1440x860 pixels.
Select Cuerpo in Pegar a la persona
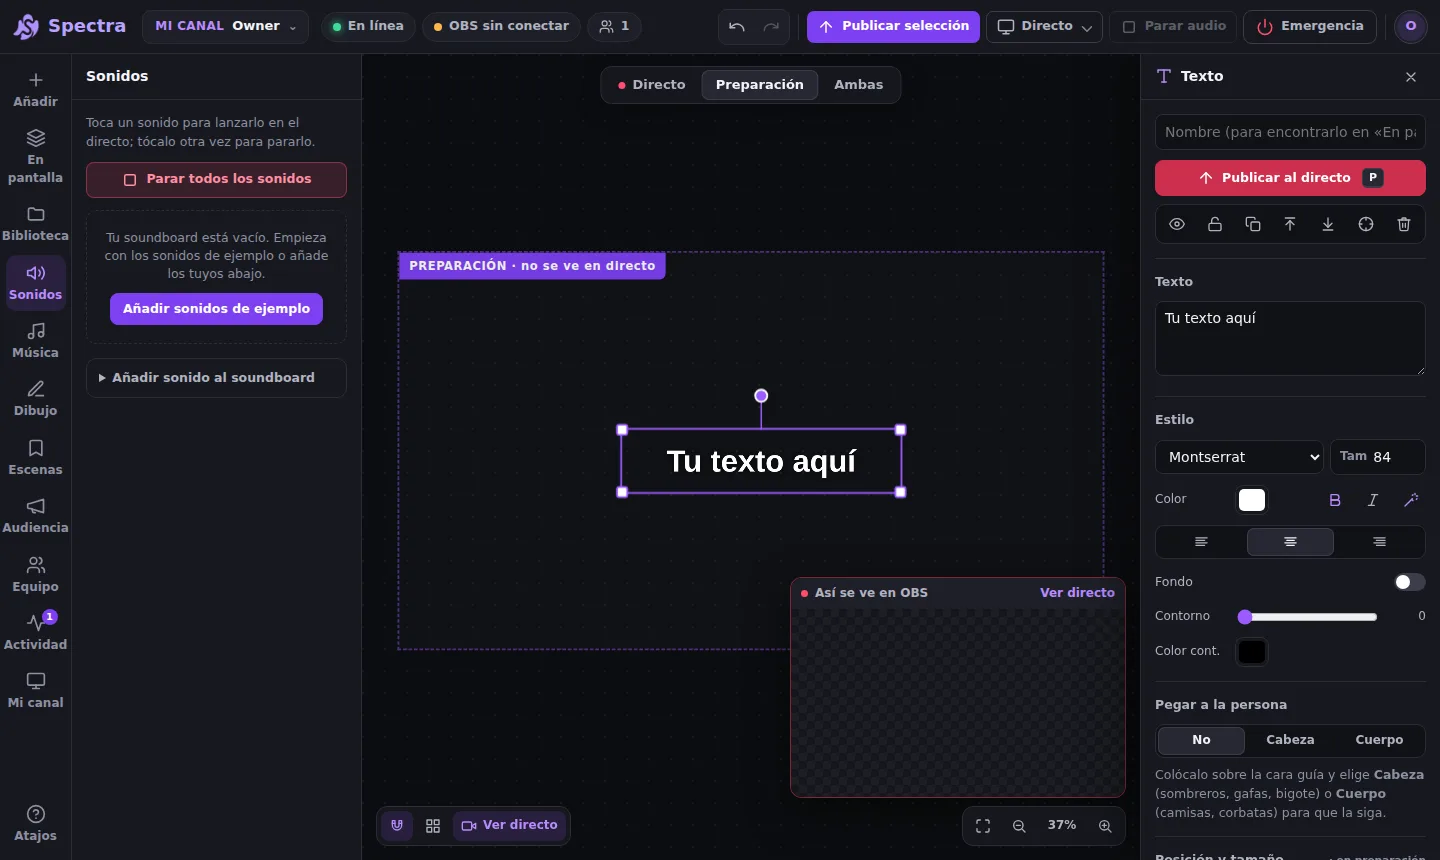point(1379,740)
